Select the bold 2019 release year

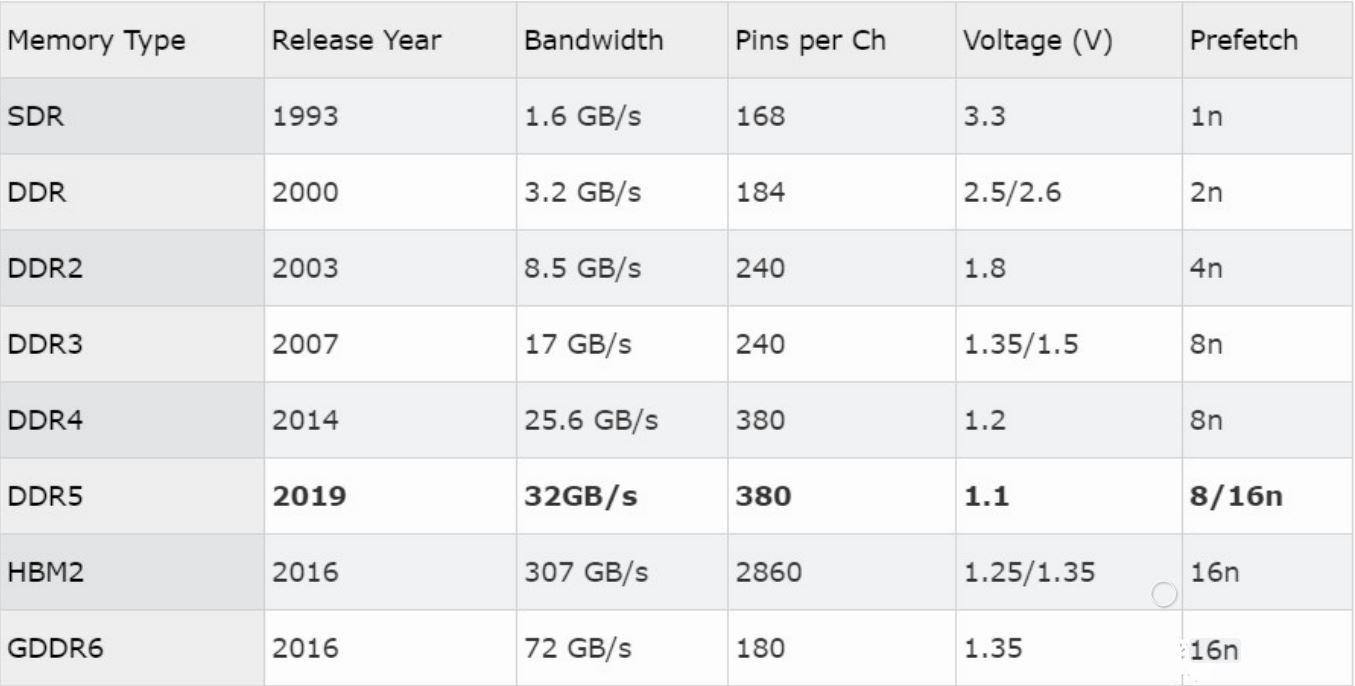309,496
